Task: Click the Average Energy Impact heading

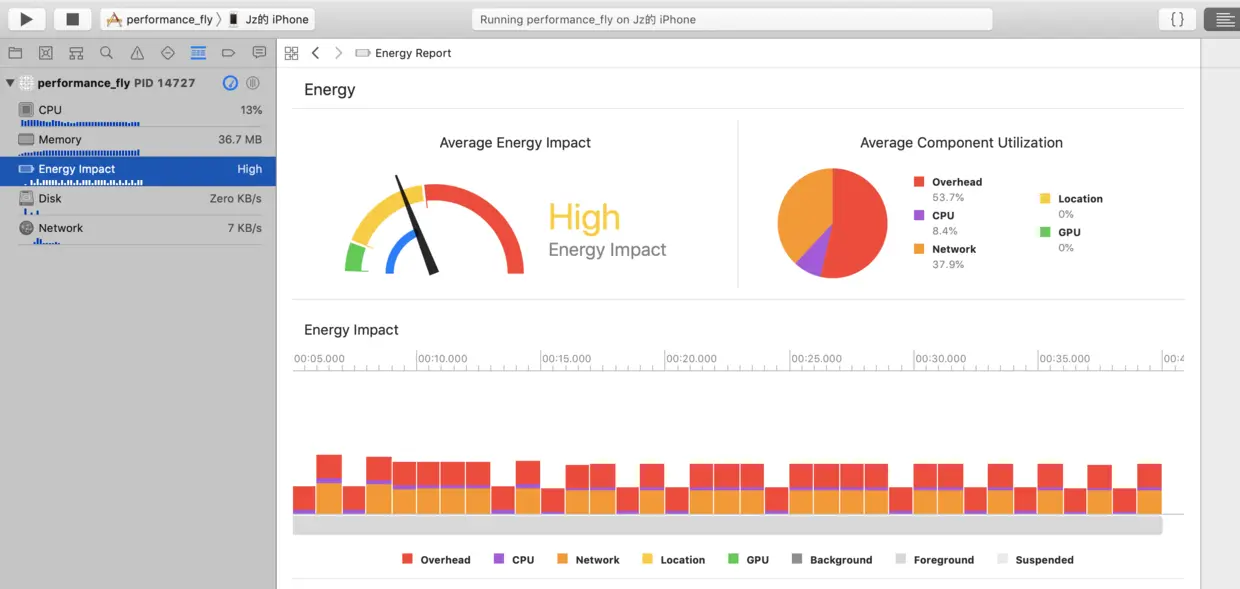Action: click(515, 143)
